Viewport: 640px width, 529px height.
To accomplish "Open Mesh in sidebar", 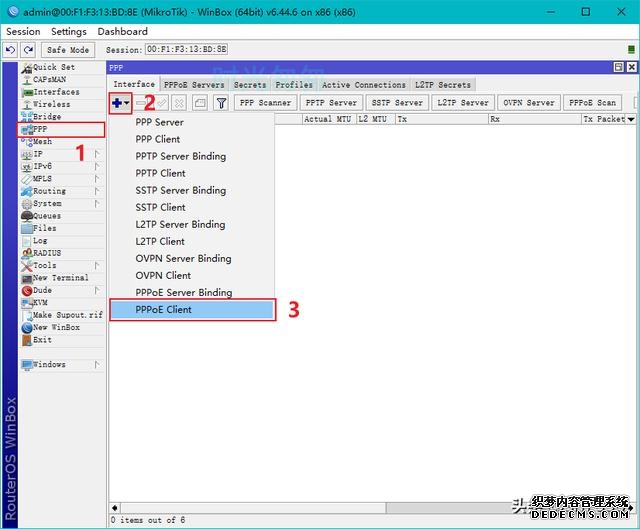I will click(x=62, y=142).
